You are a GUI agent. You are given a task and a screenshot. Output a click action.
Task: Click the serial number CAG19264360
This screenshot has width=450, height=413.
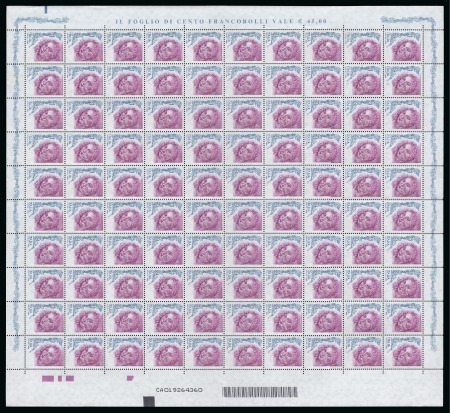pyautogui.click(x=179, y=390)
